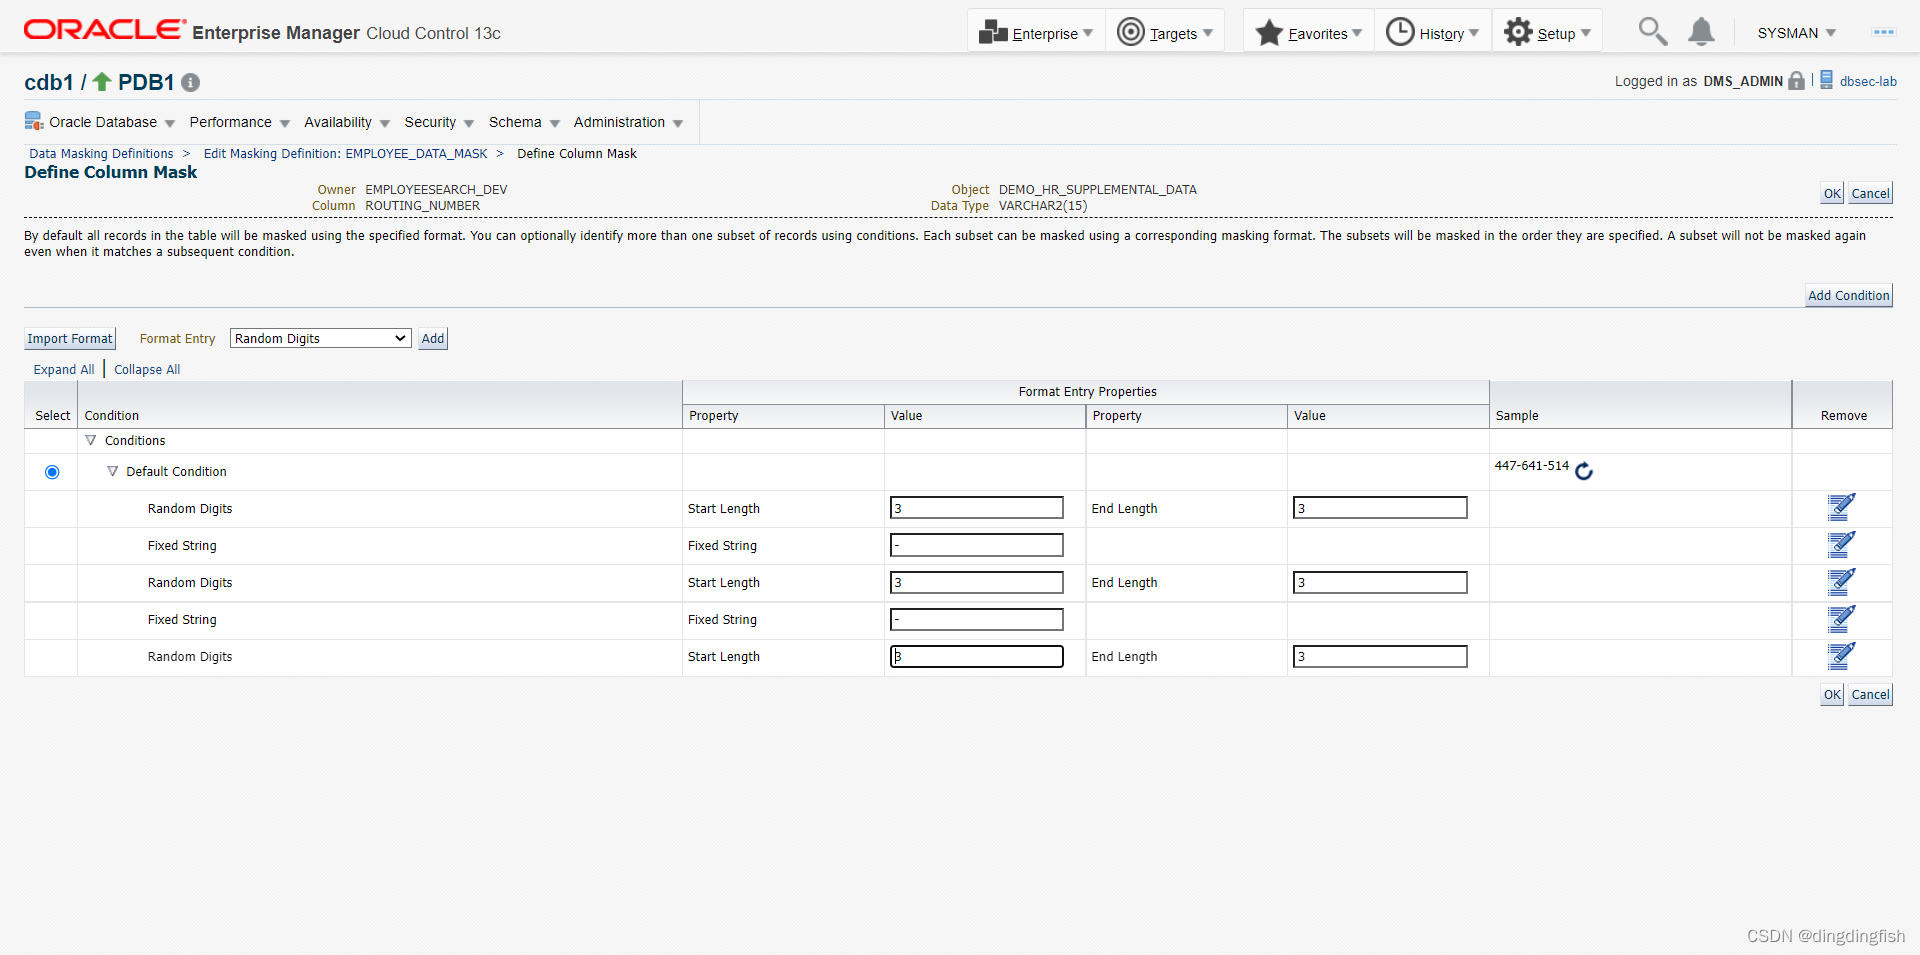The image size is (1920, 955).
Task: Click the Add button next to Format Entry
Action: coord(433,339)
